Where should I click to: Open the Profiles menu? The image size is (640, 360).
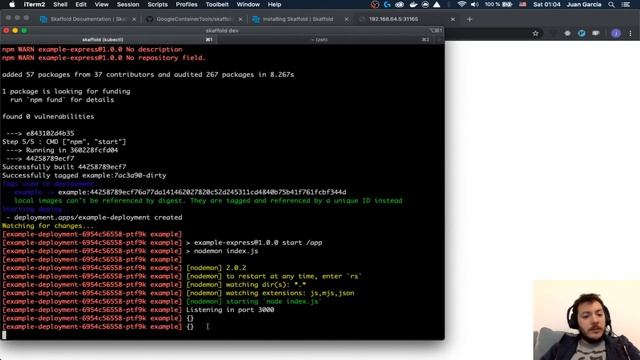(187, 4)
